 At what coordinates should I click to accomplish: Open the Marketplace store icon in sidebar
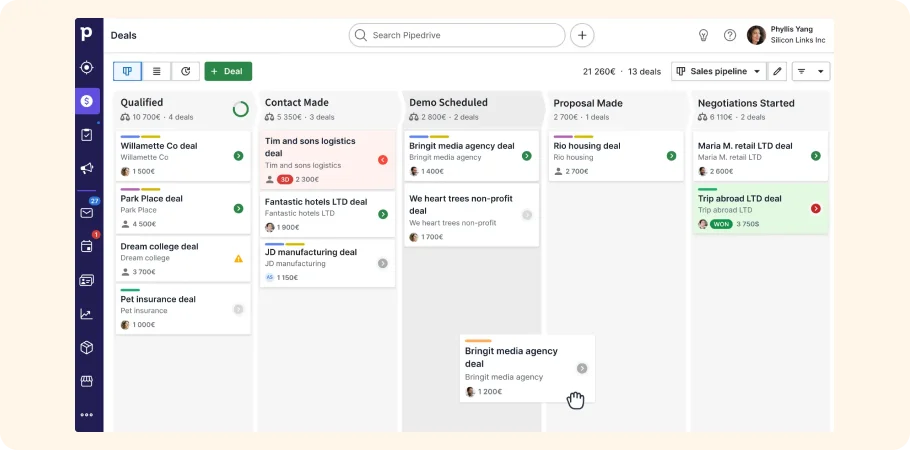point(86,381)
